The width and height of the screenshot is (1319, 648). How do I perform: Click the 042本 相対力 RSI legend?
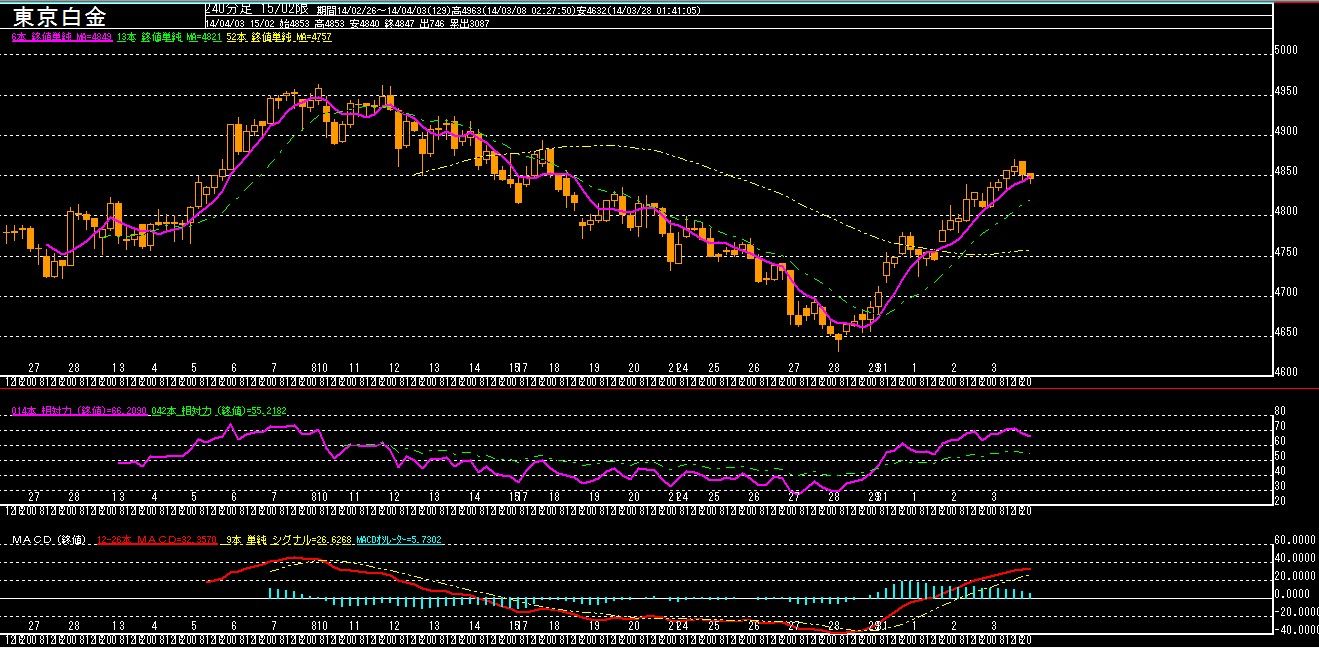[219, 411]
